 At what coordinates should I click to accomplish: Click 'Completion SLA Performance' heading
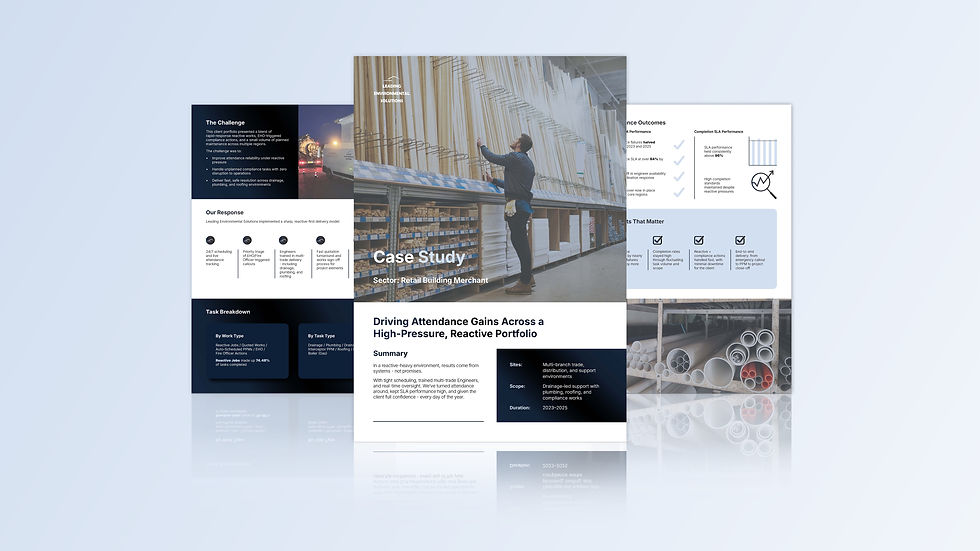pyautogui.click(x=719, y=132)
